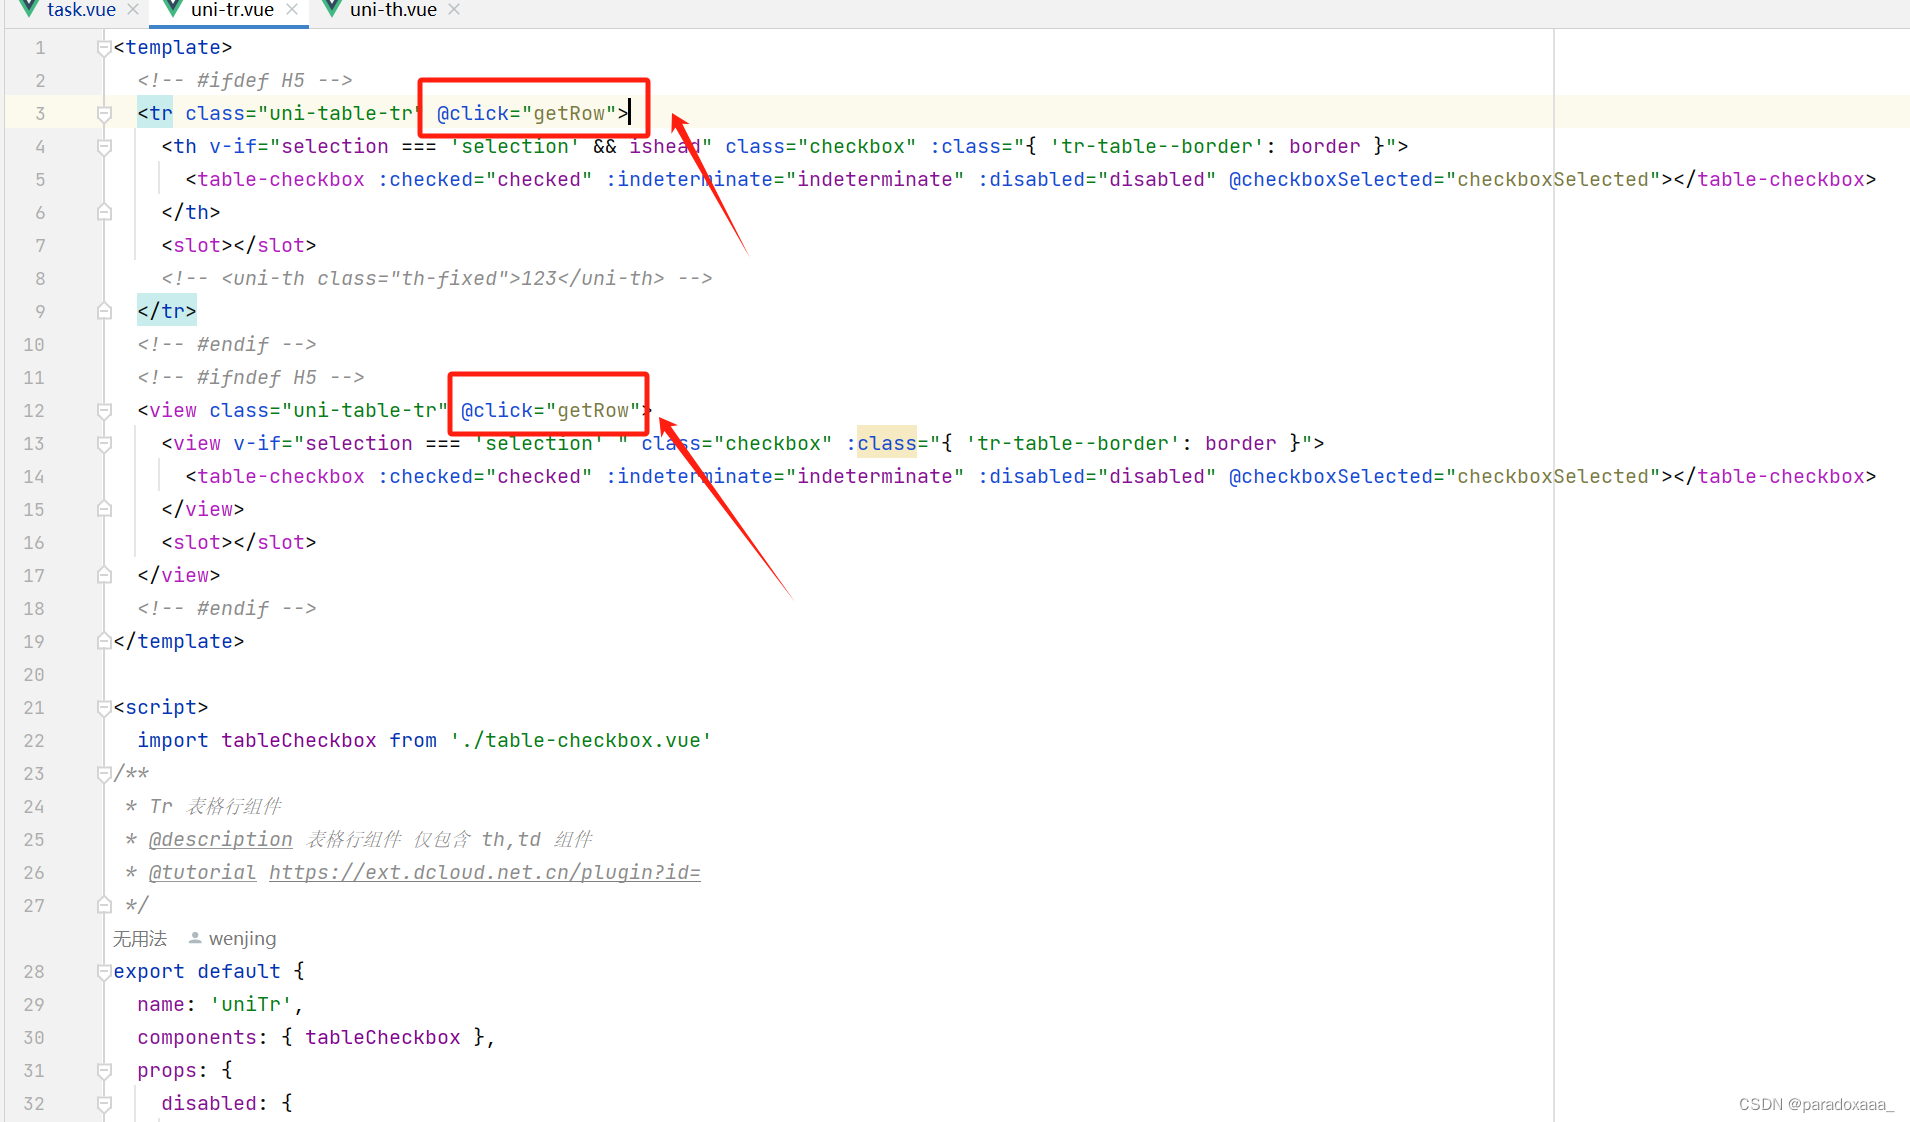Switch to the task.vue tab
This screenshot has height=1122, width=1910.
[81, 10]
